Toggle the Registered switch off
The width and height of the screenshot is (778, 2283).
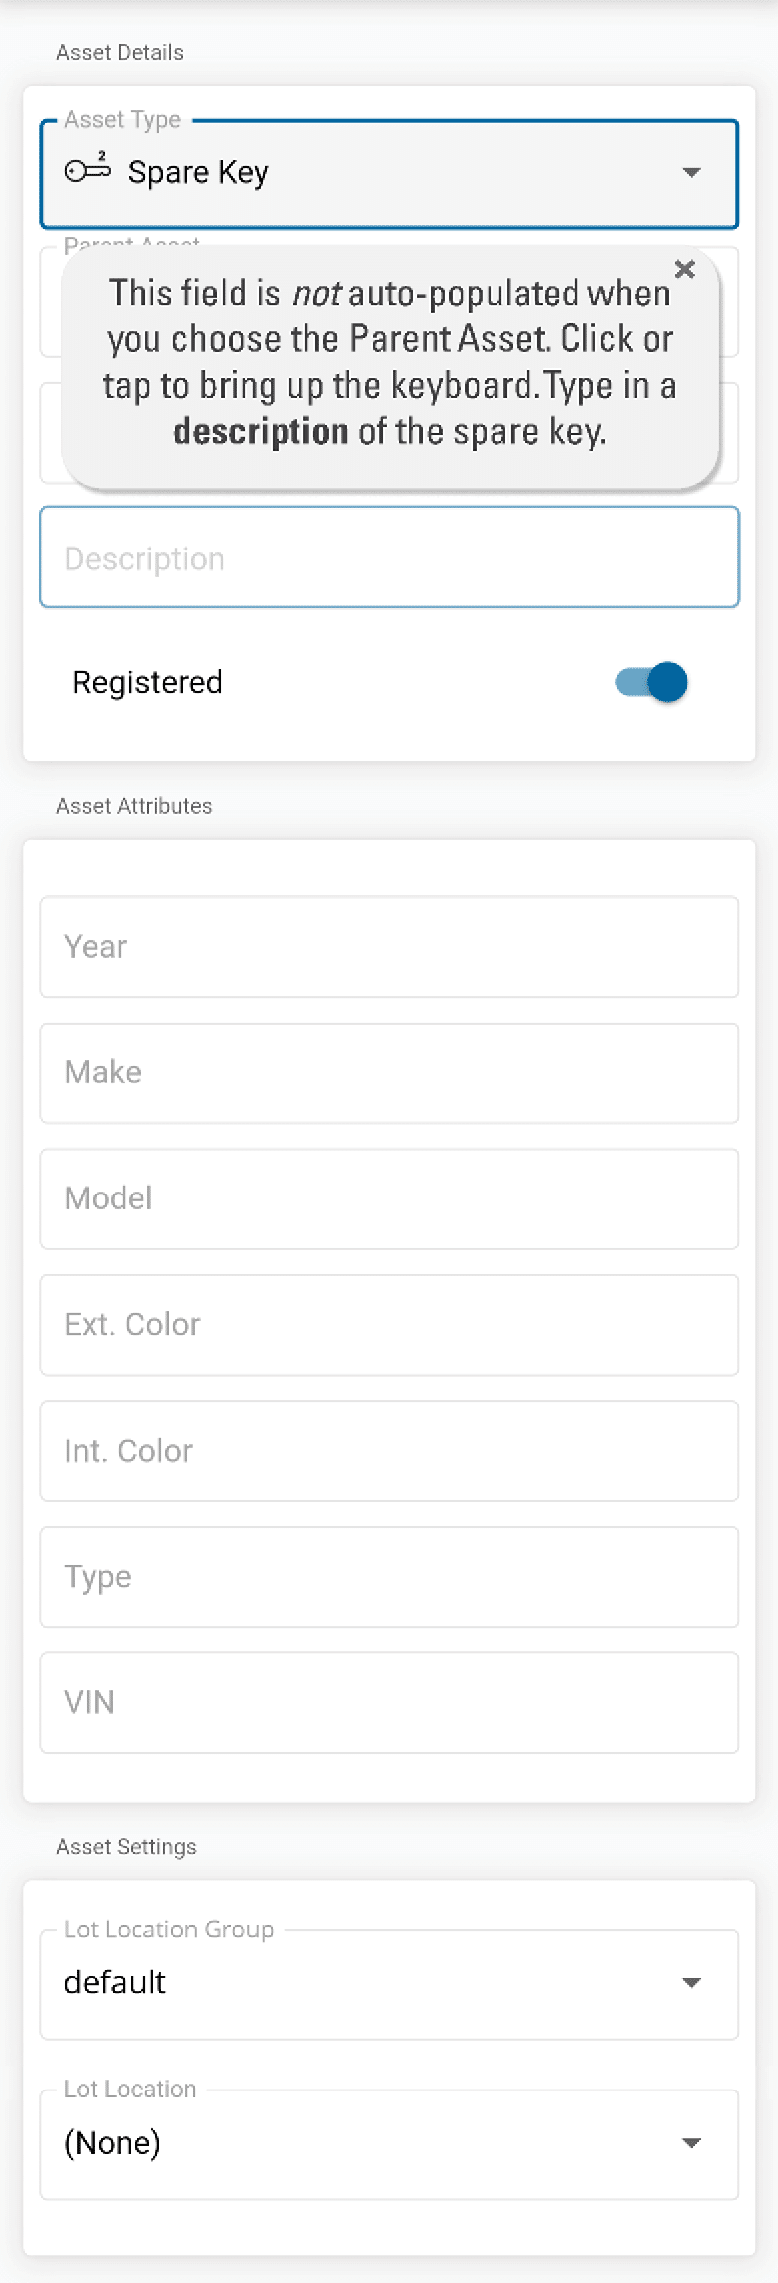pyautogui.click(x=652, y=682)
